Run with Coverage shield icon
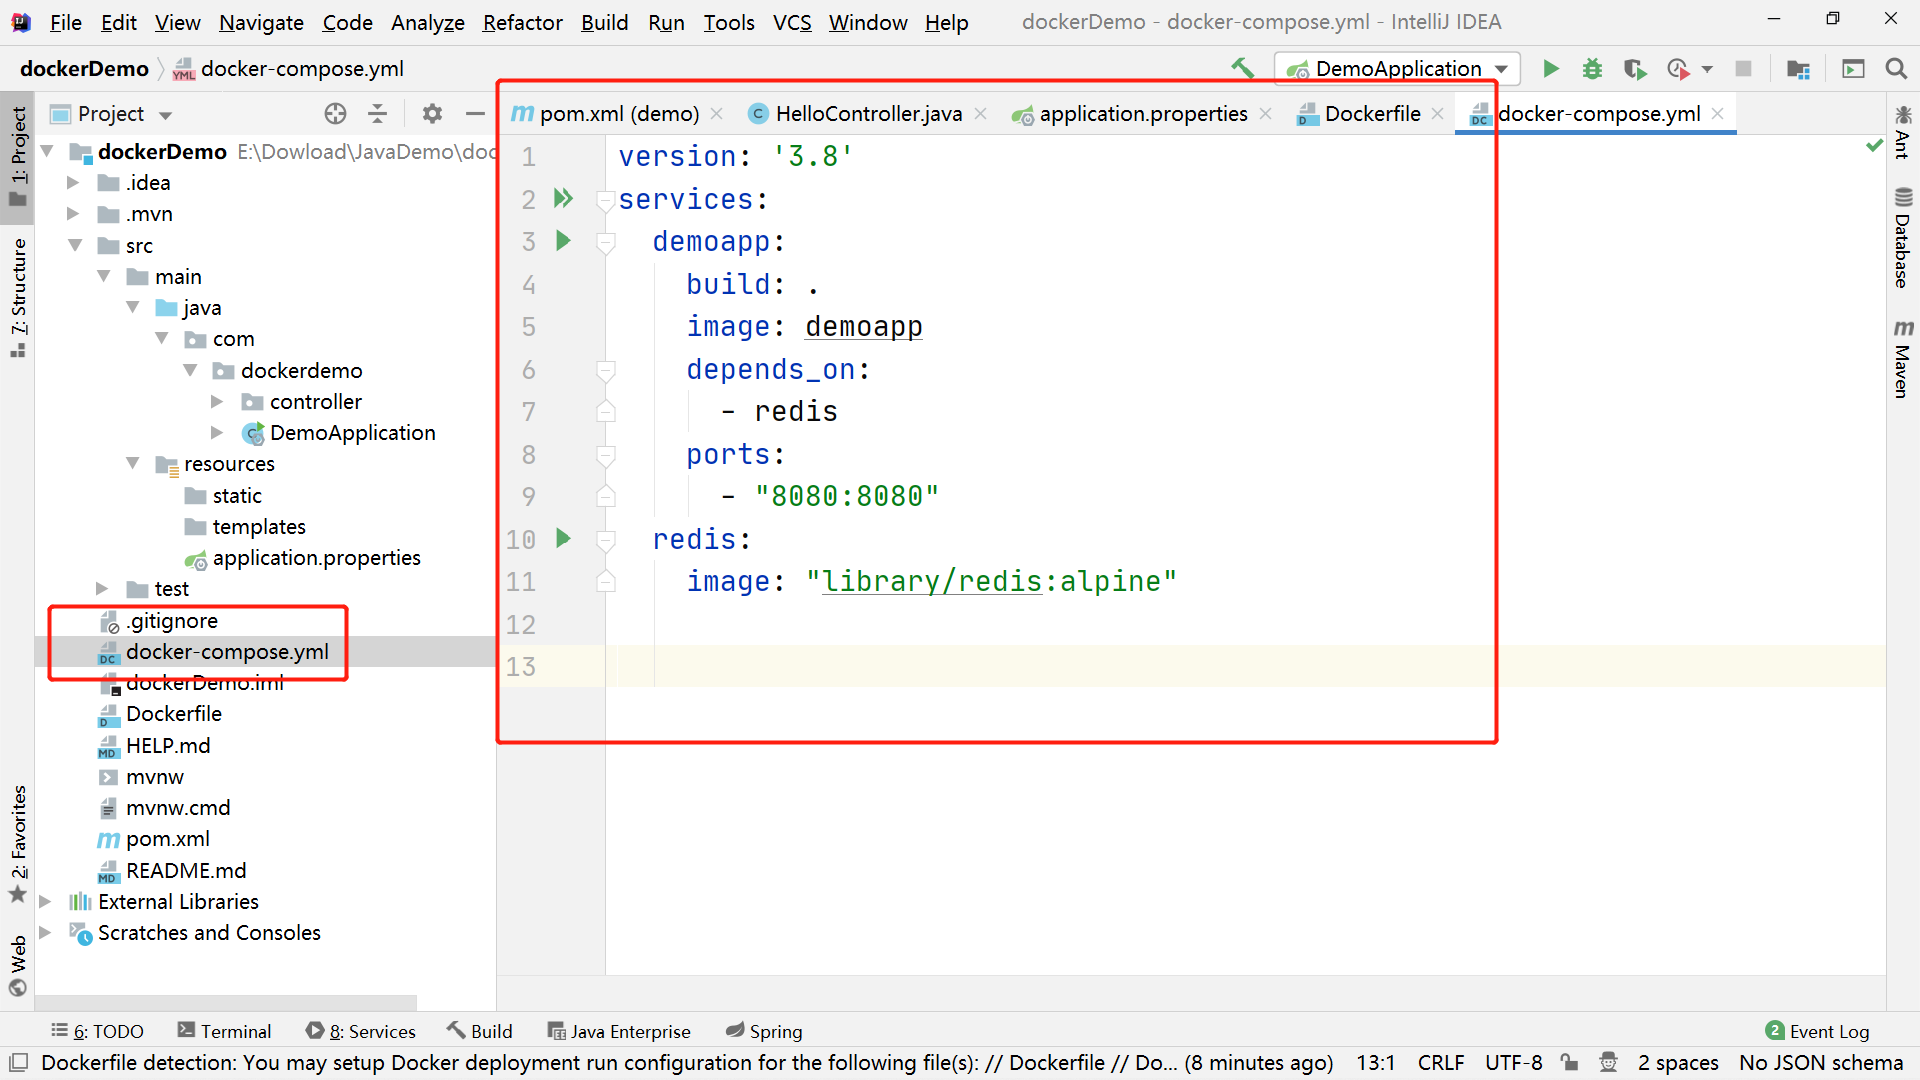The height and width of the screenshot is (1080, 1920). tap(1634, 68)
